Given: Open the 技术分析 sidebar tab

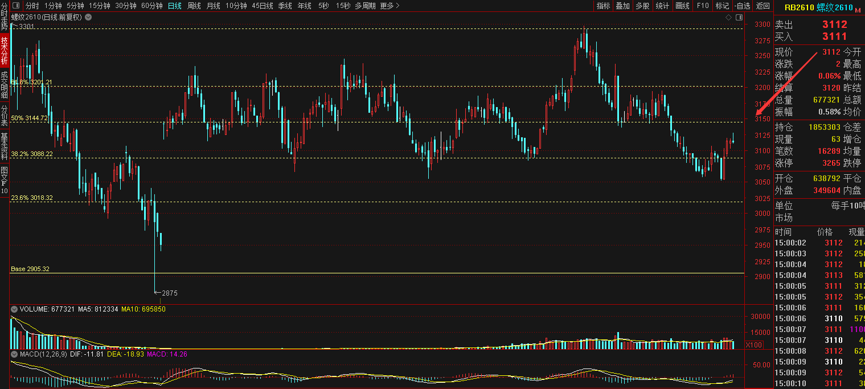Looking at the screenshot, I should 4,51.
